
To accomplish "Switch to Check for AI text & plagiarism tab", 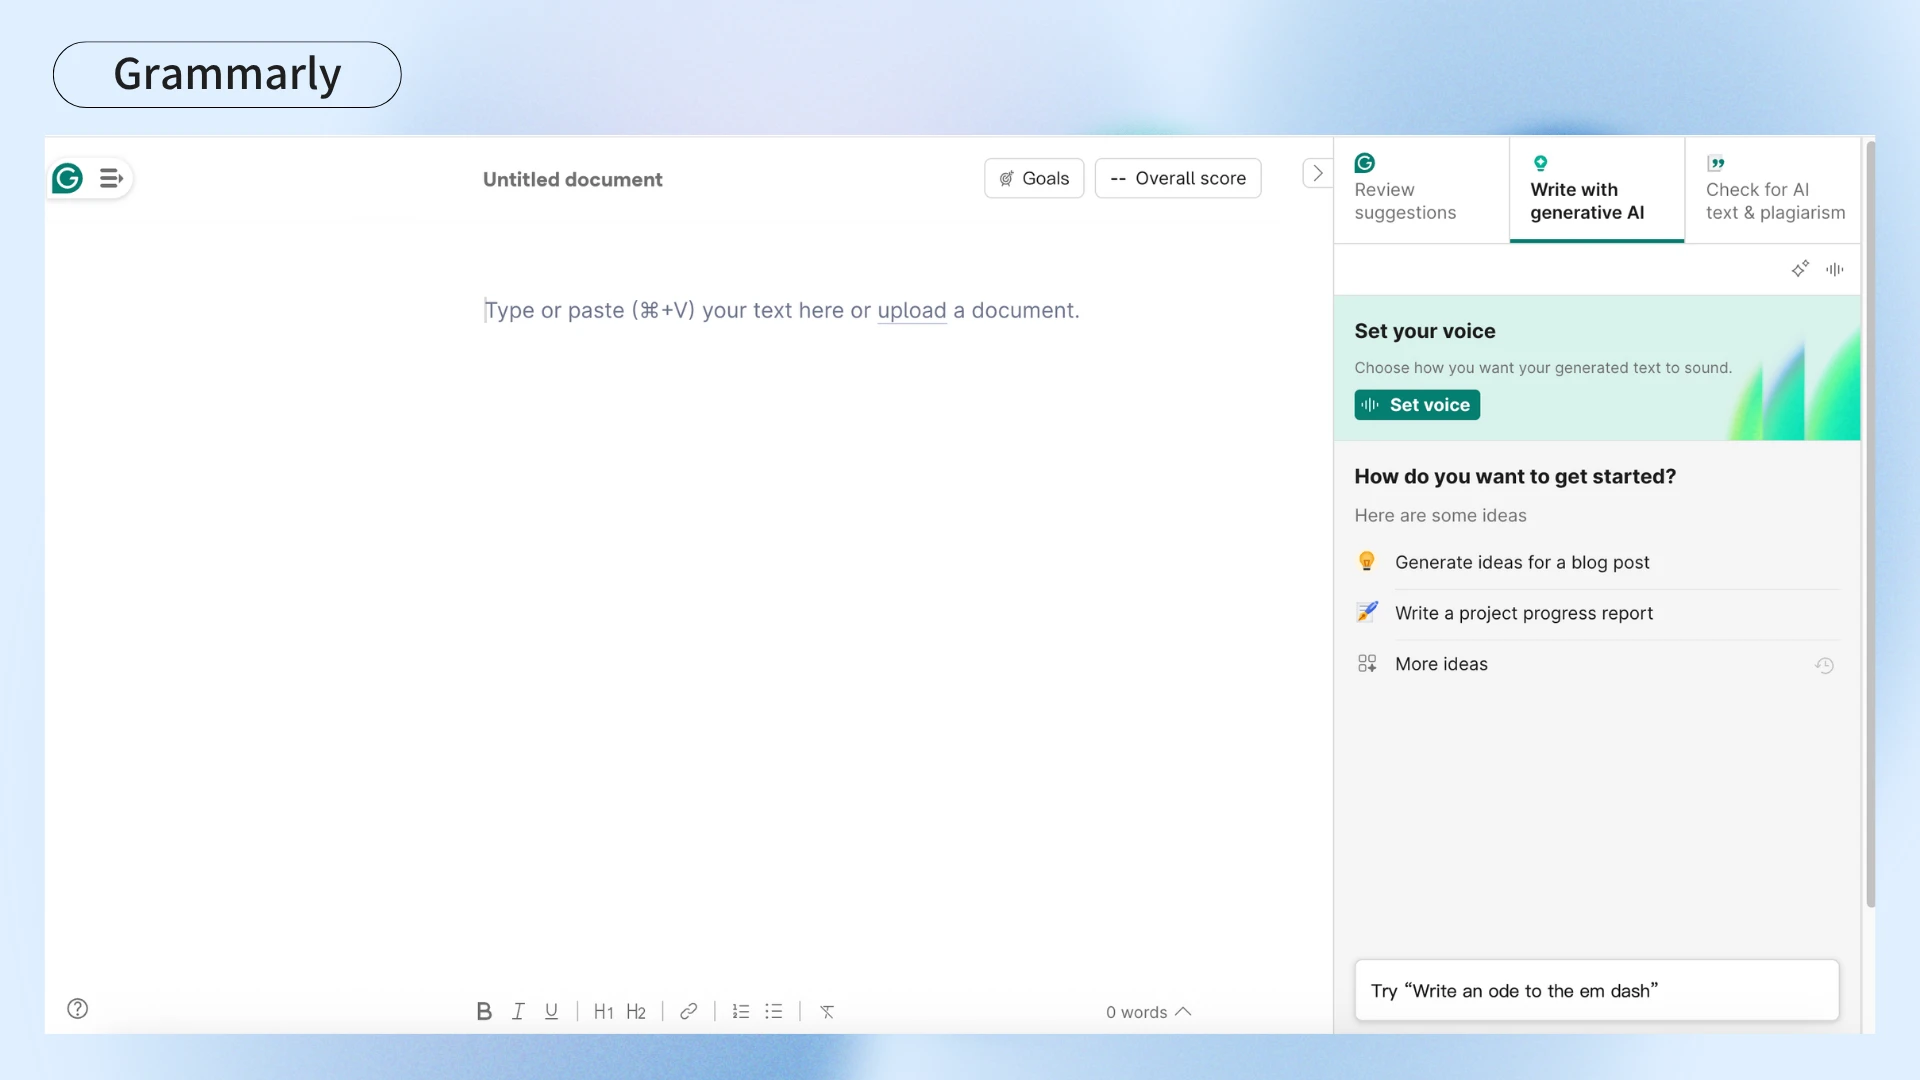I will 1773,190.
